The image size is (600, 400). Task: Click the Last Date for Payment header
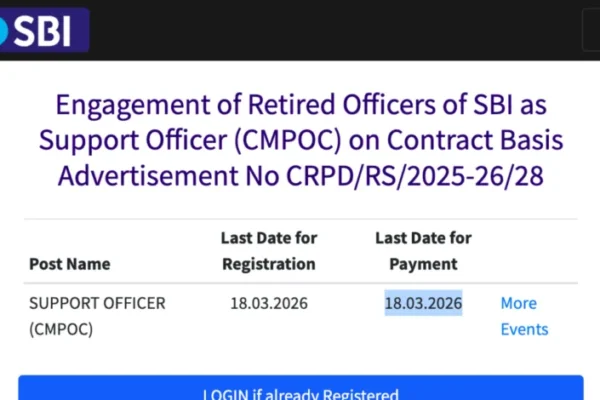(423, 251)
